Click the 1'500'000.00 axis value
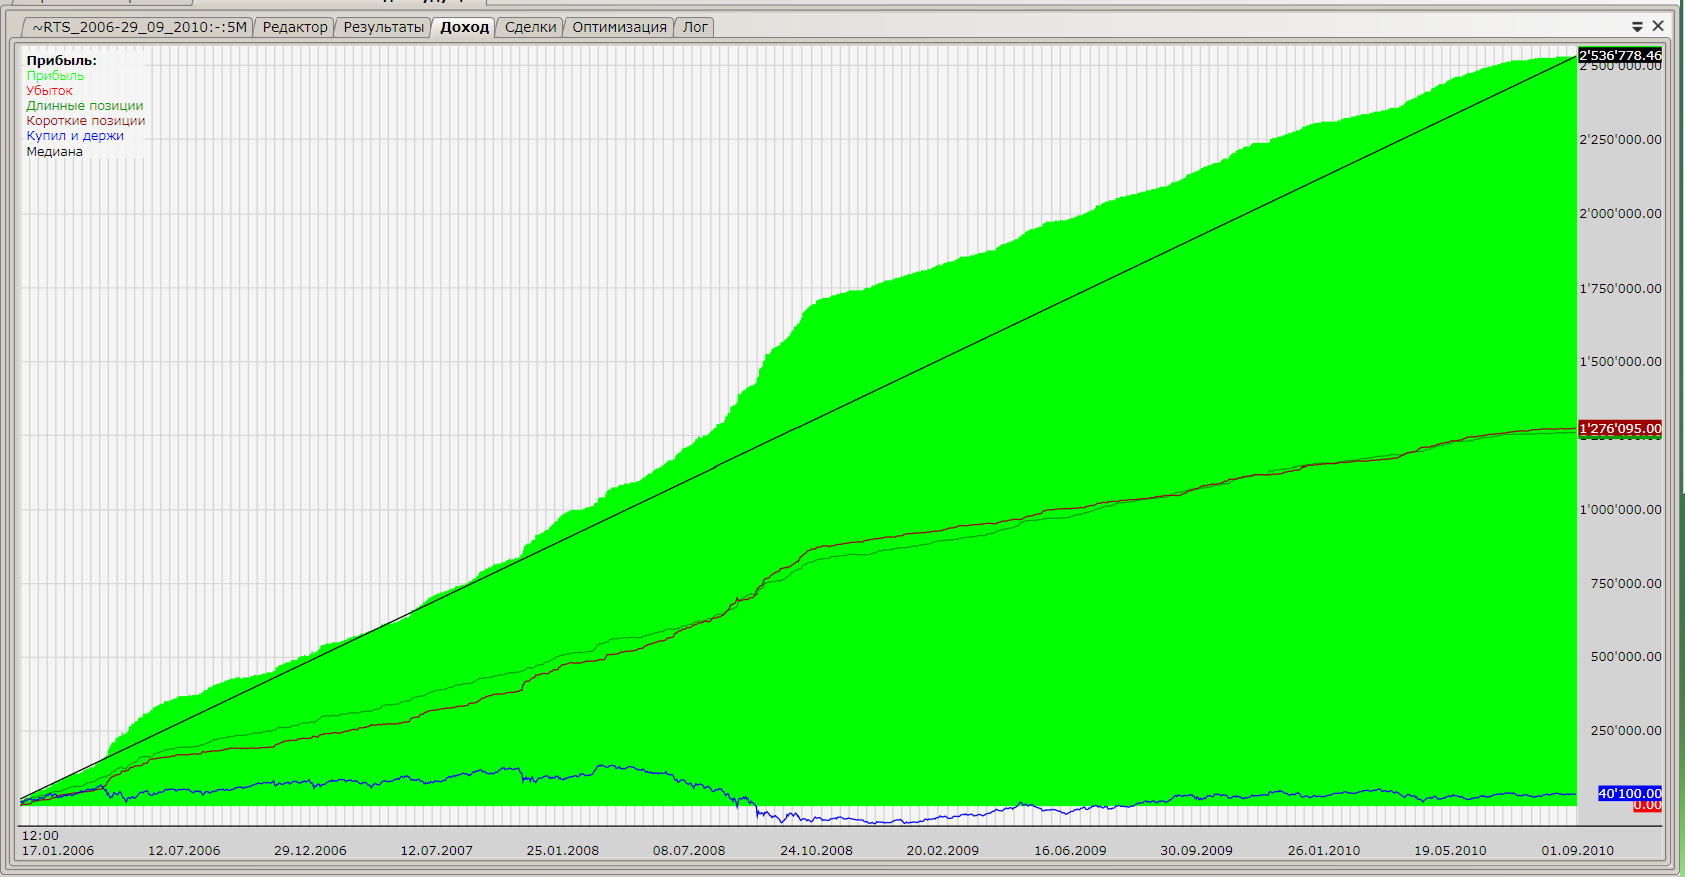Image resolution: width=1685 pixels, height=877 pixels. (1620, 362)
